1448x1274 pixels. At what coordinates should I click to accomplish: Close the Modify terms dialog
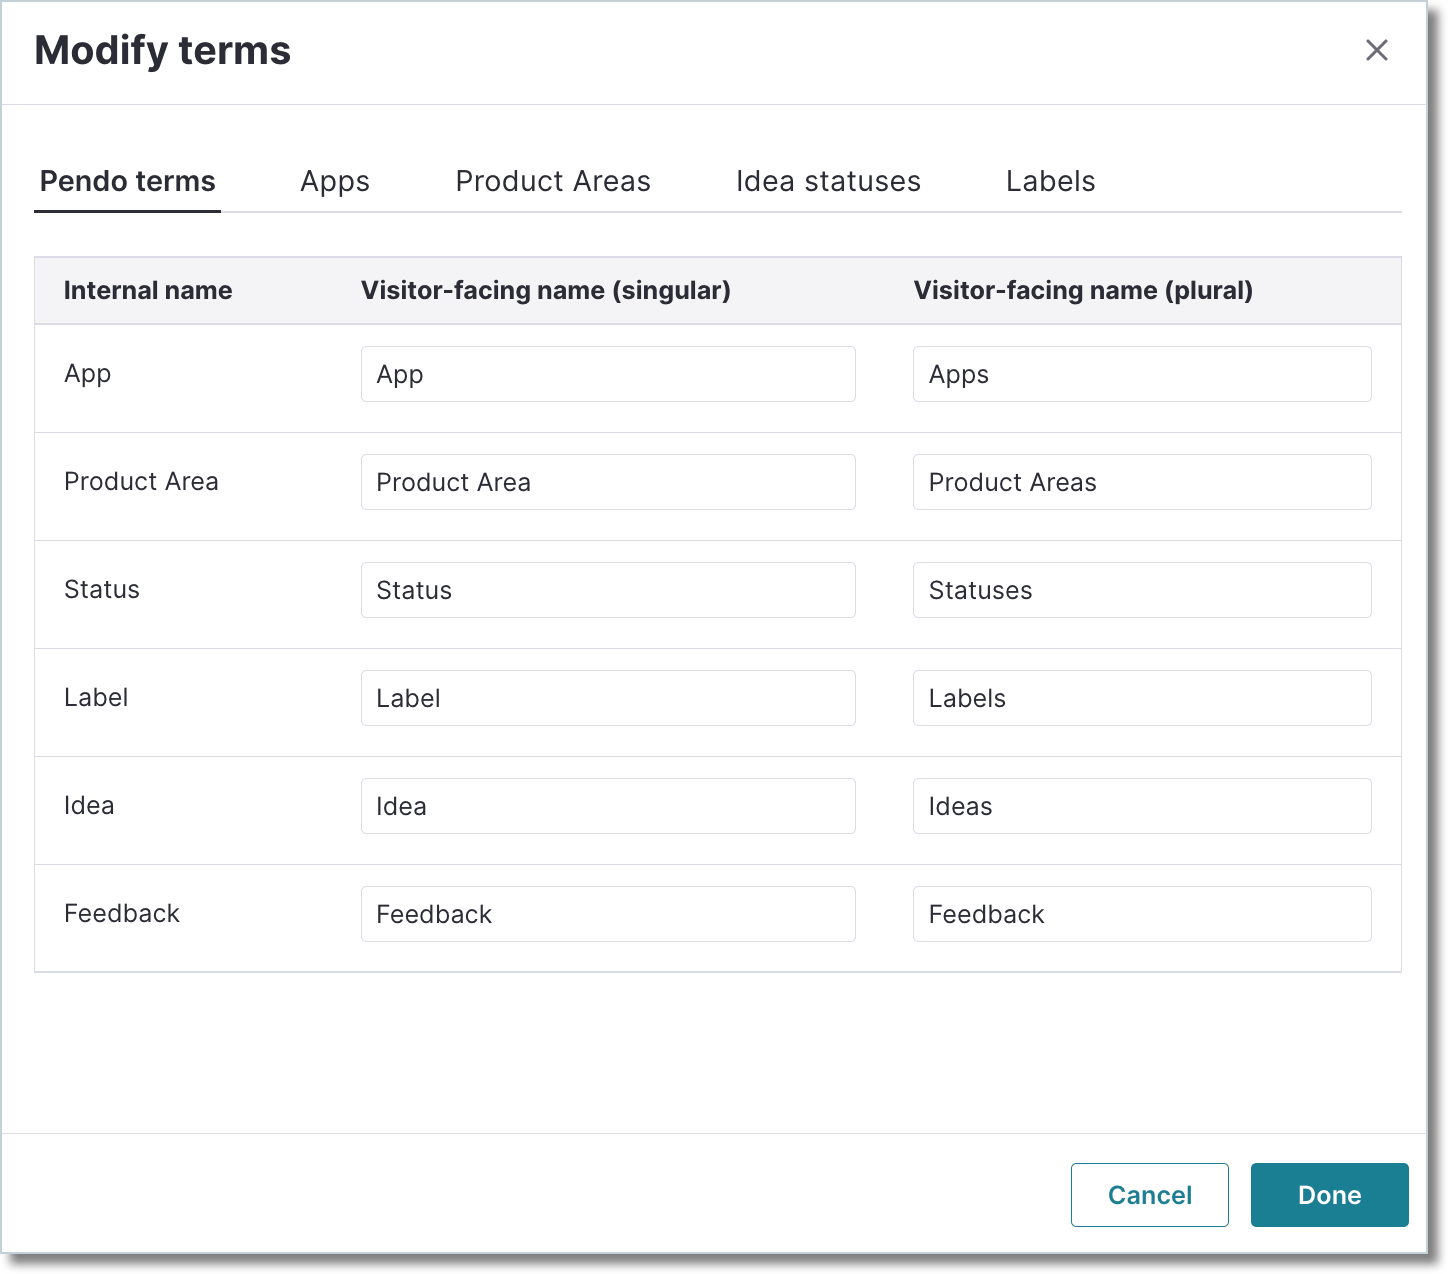[x=1377, y=50]
